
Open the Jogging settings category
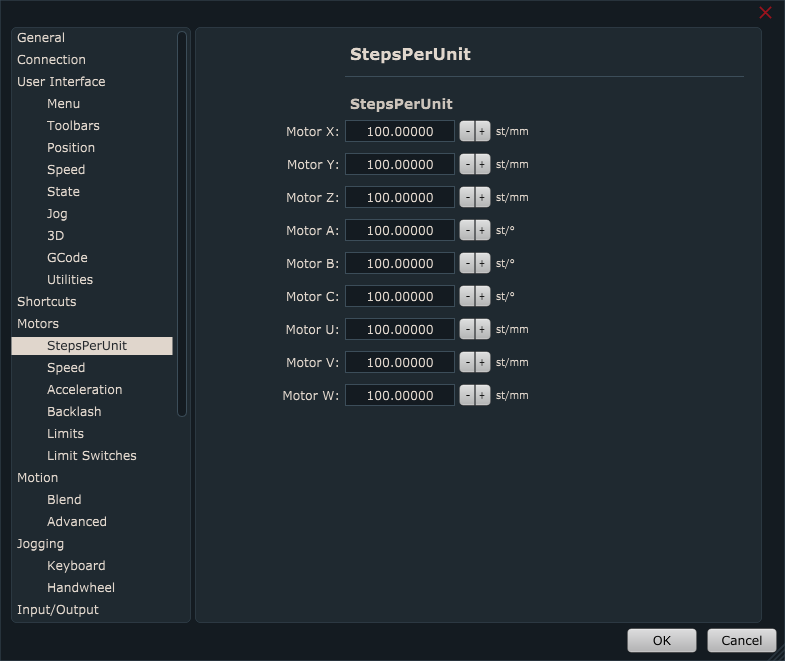pos(40,543)
